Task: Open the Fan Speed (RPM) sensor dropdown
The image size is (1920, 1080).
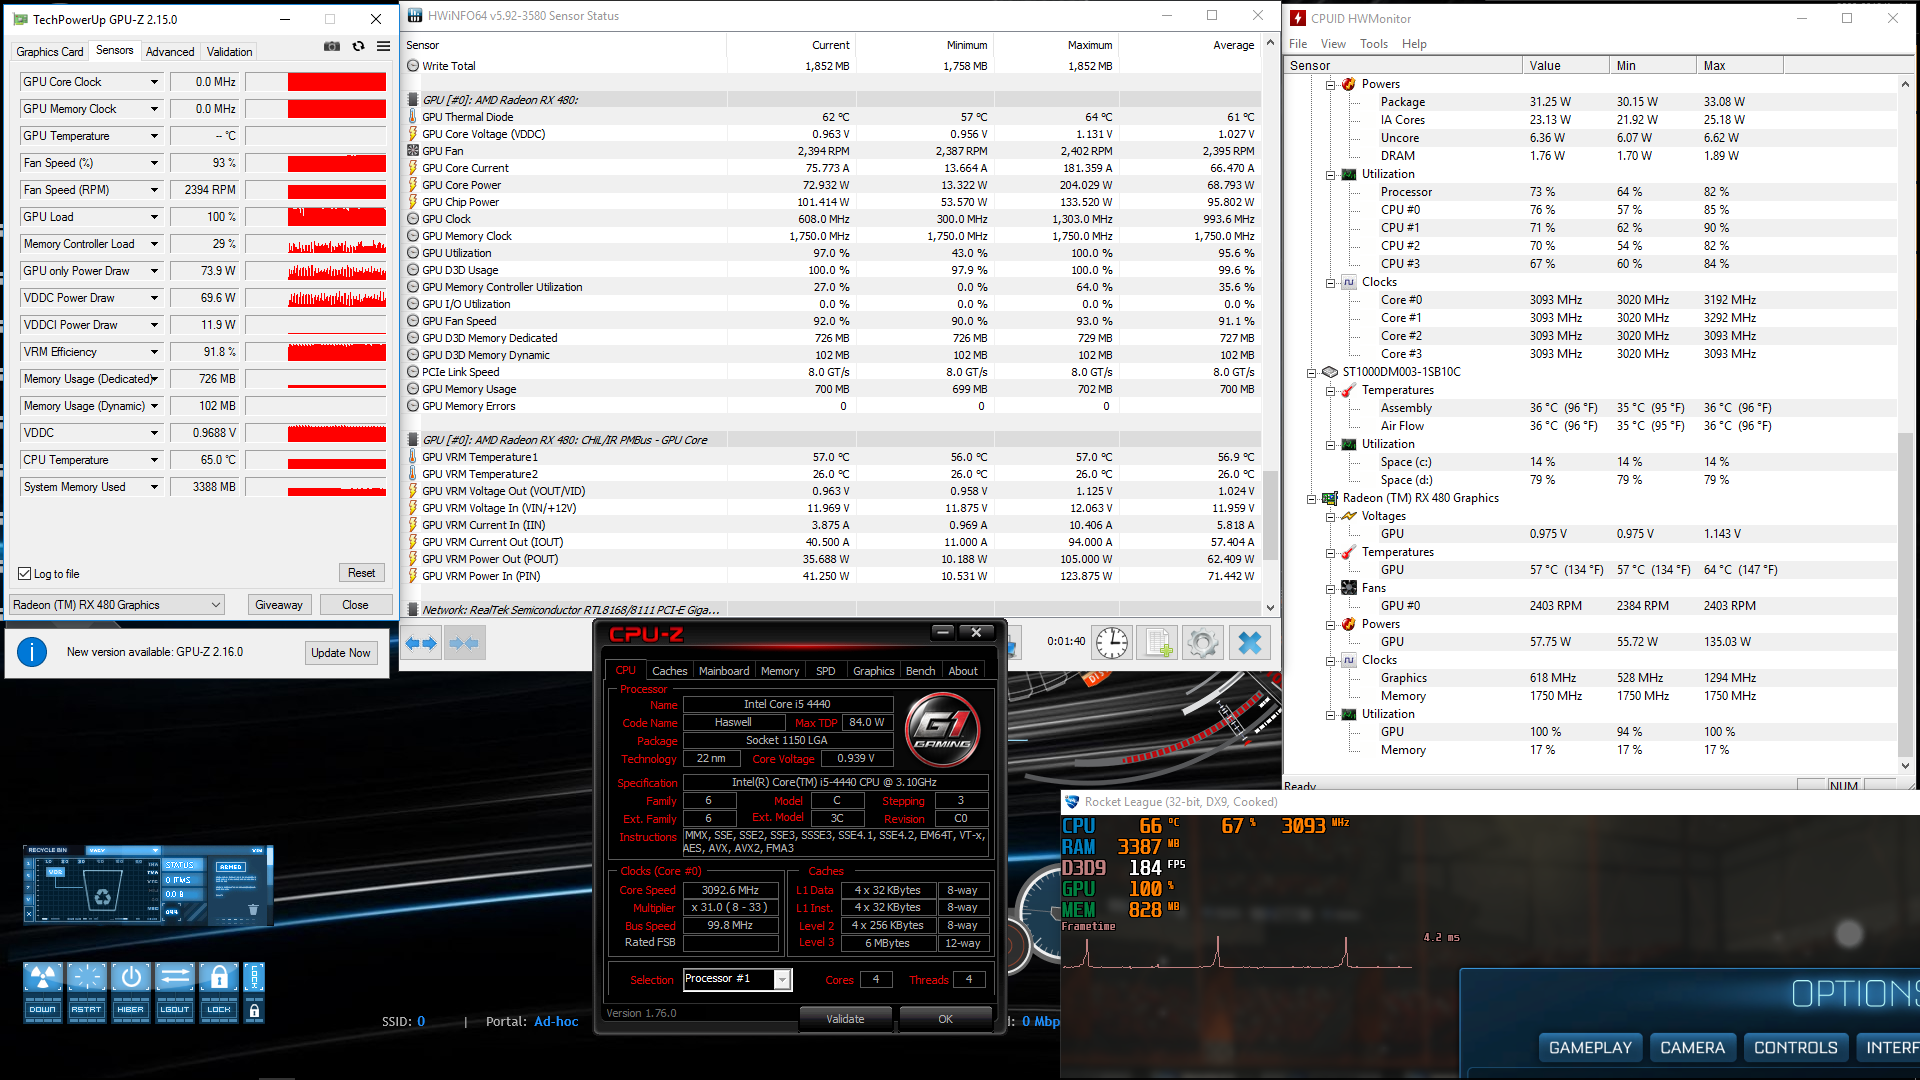Action: (x=154, y=190)
